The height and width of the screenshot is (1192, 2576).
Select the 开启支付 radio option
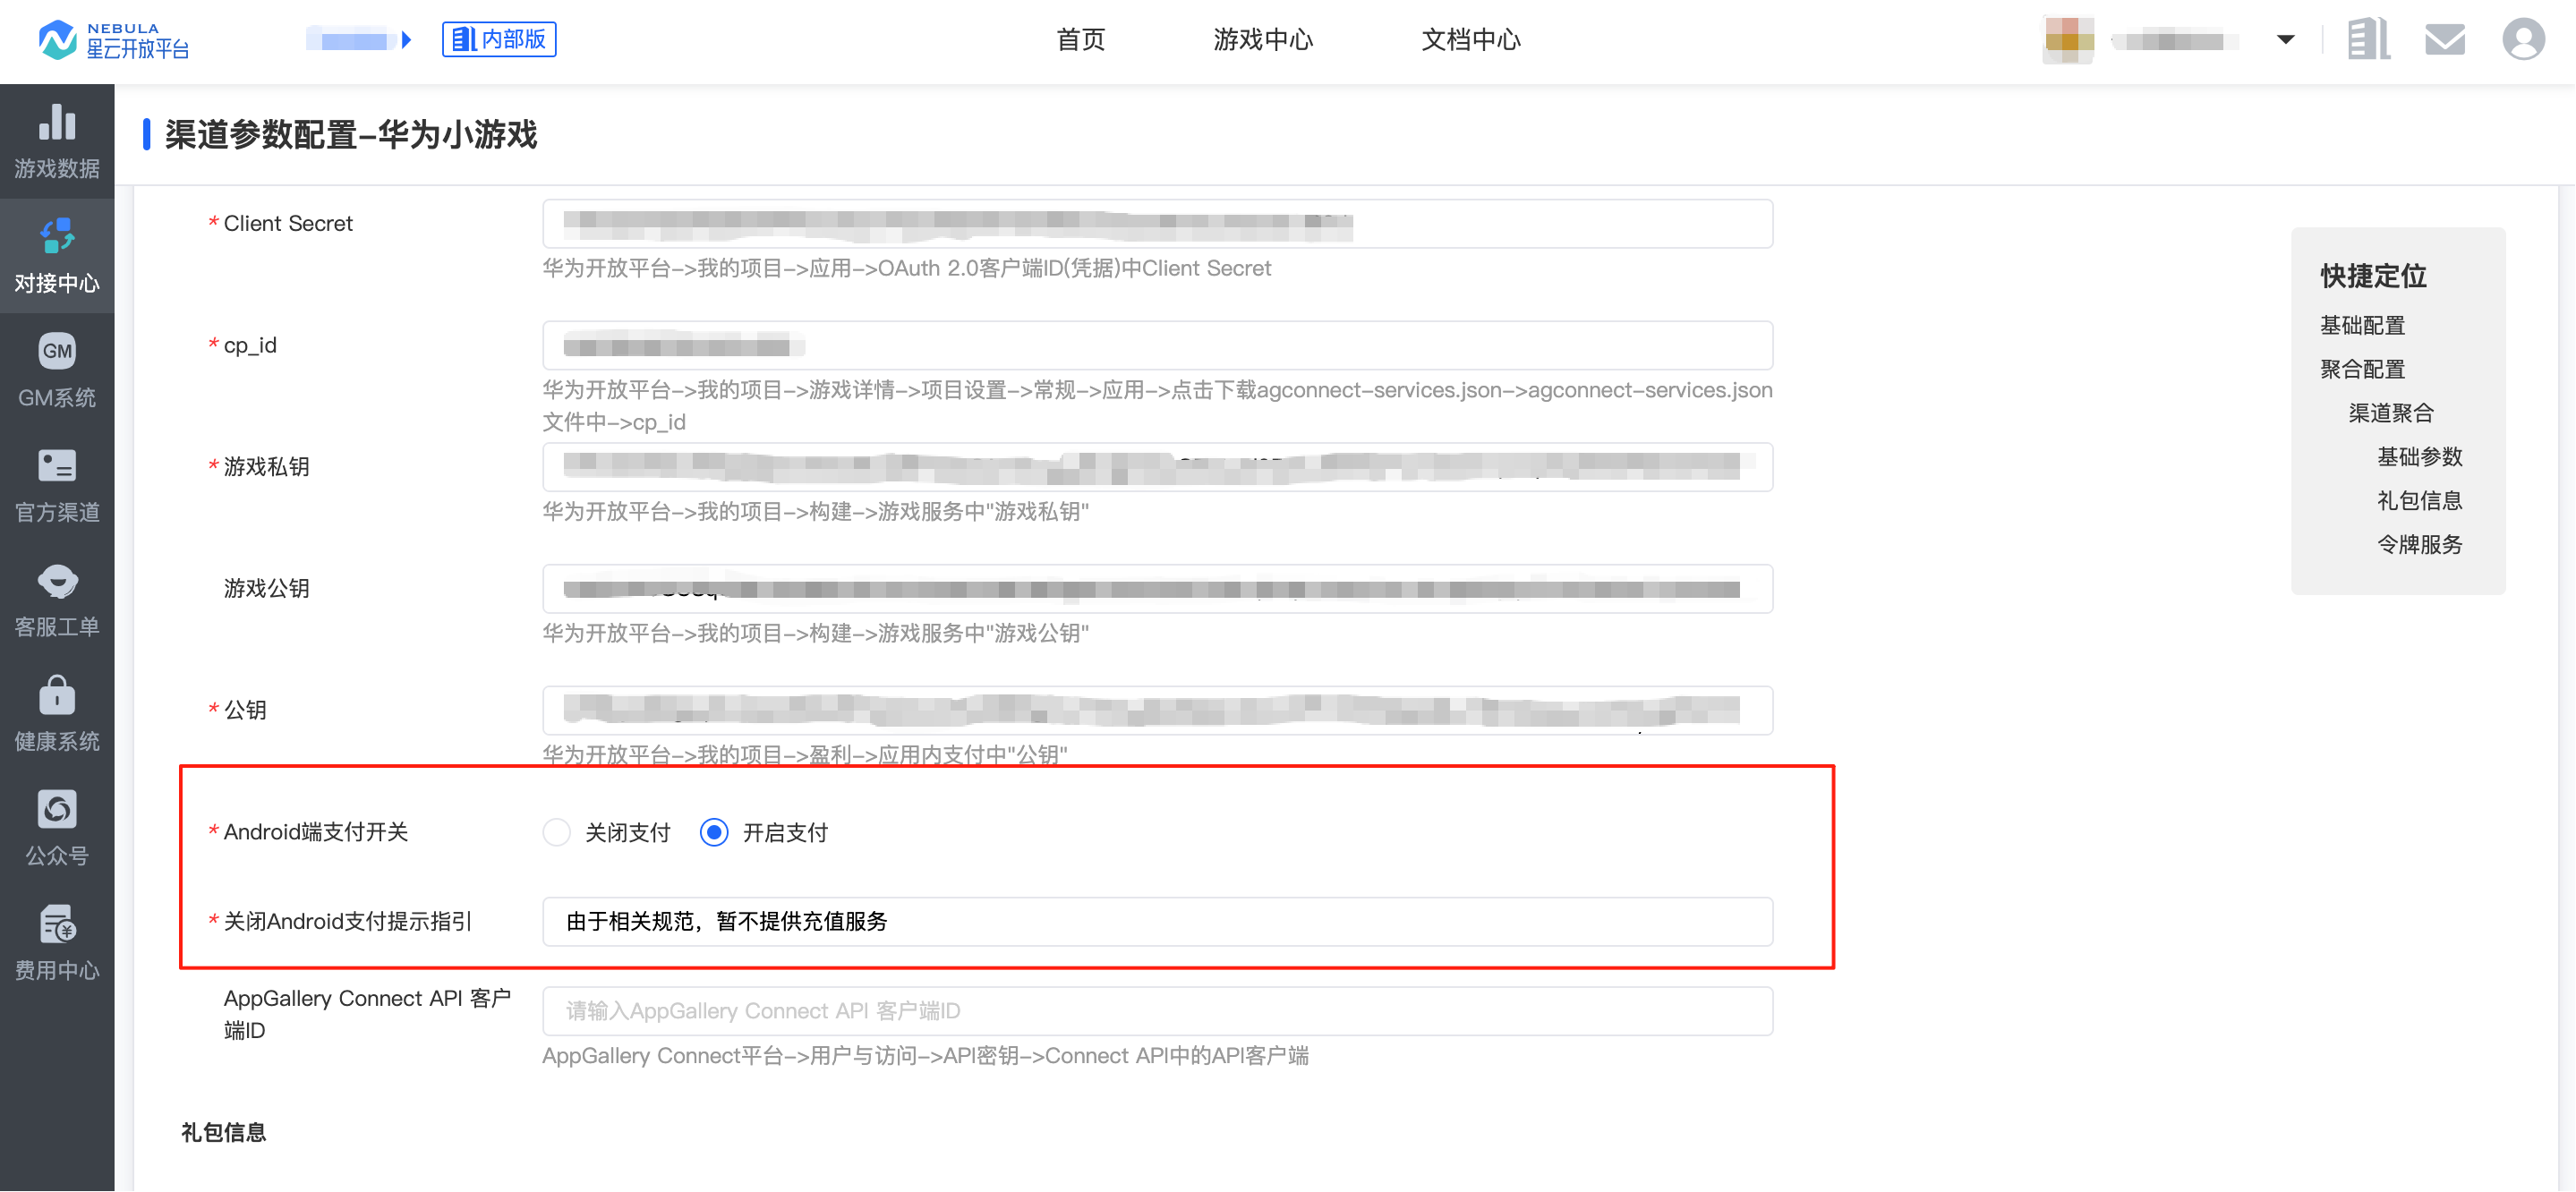714,832
